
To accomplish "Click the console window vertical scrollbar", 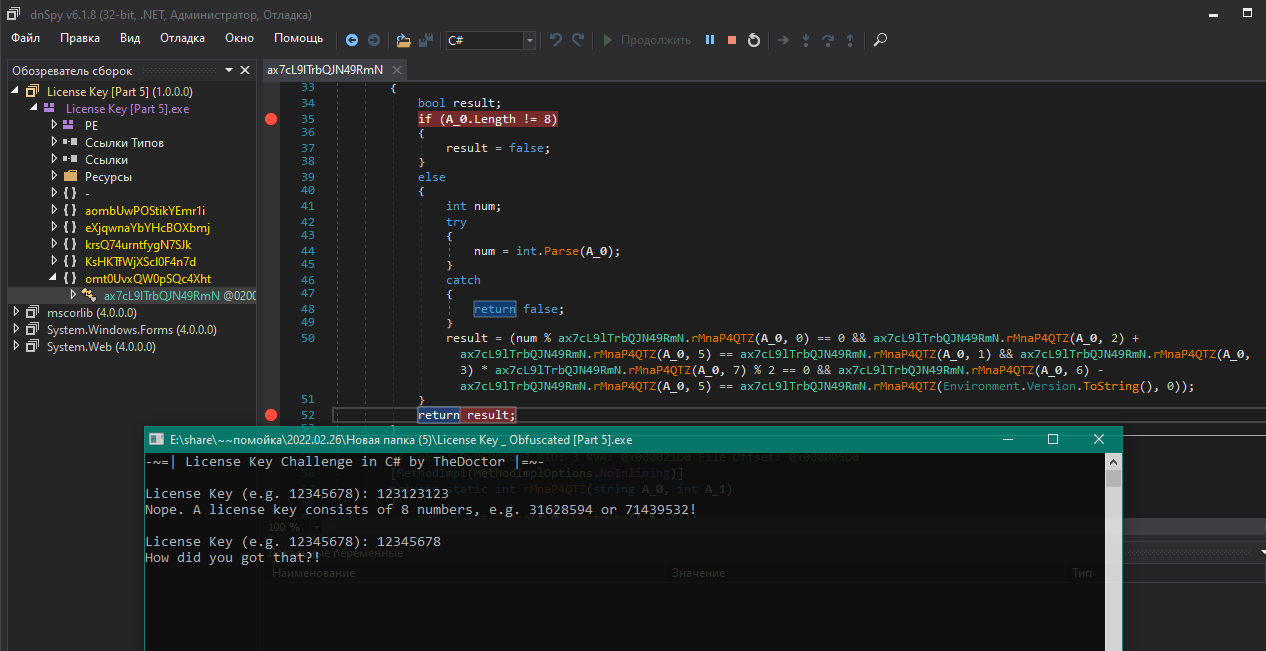I will (1114, 560).
